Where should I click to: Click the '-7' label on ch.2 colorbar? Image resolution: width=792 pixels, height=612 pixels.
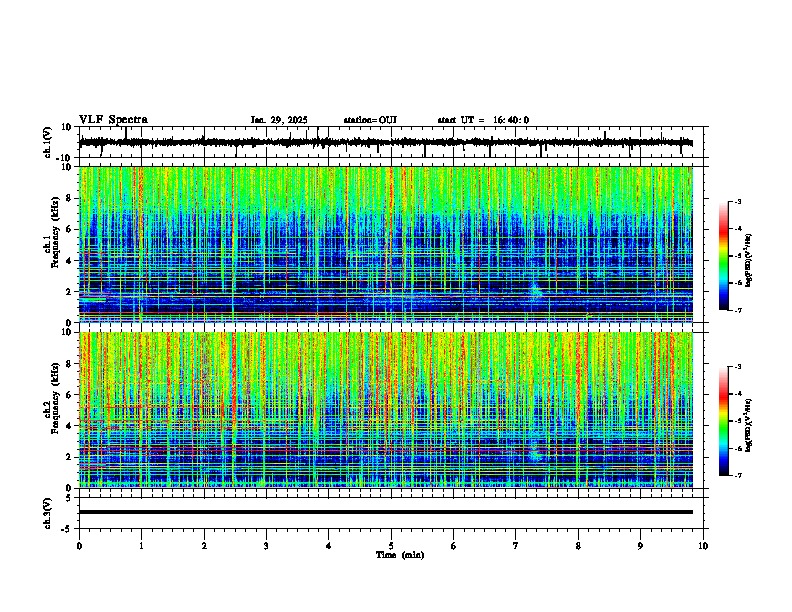tap(737, 475)
